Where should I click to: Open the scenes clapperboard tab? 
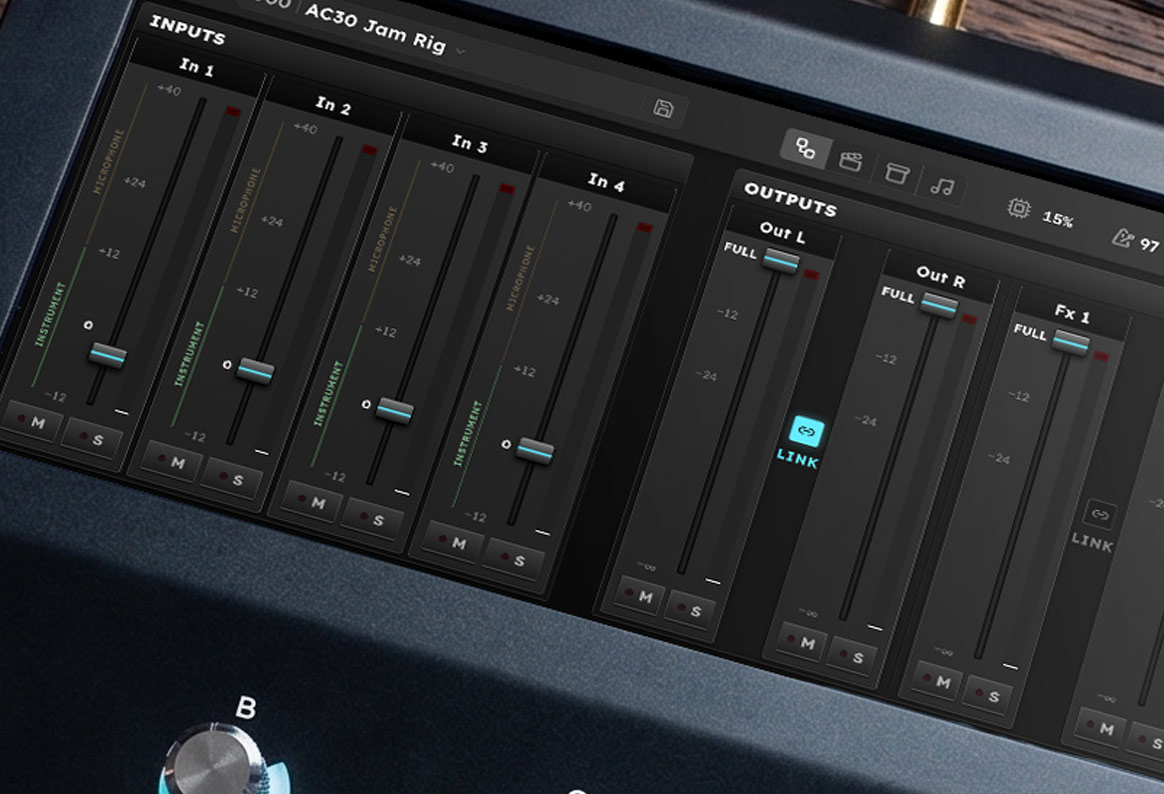tap(851, 160)
